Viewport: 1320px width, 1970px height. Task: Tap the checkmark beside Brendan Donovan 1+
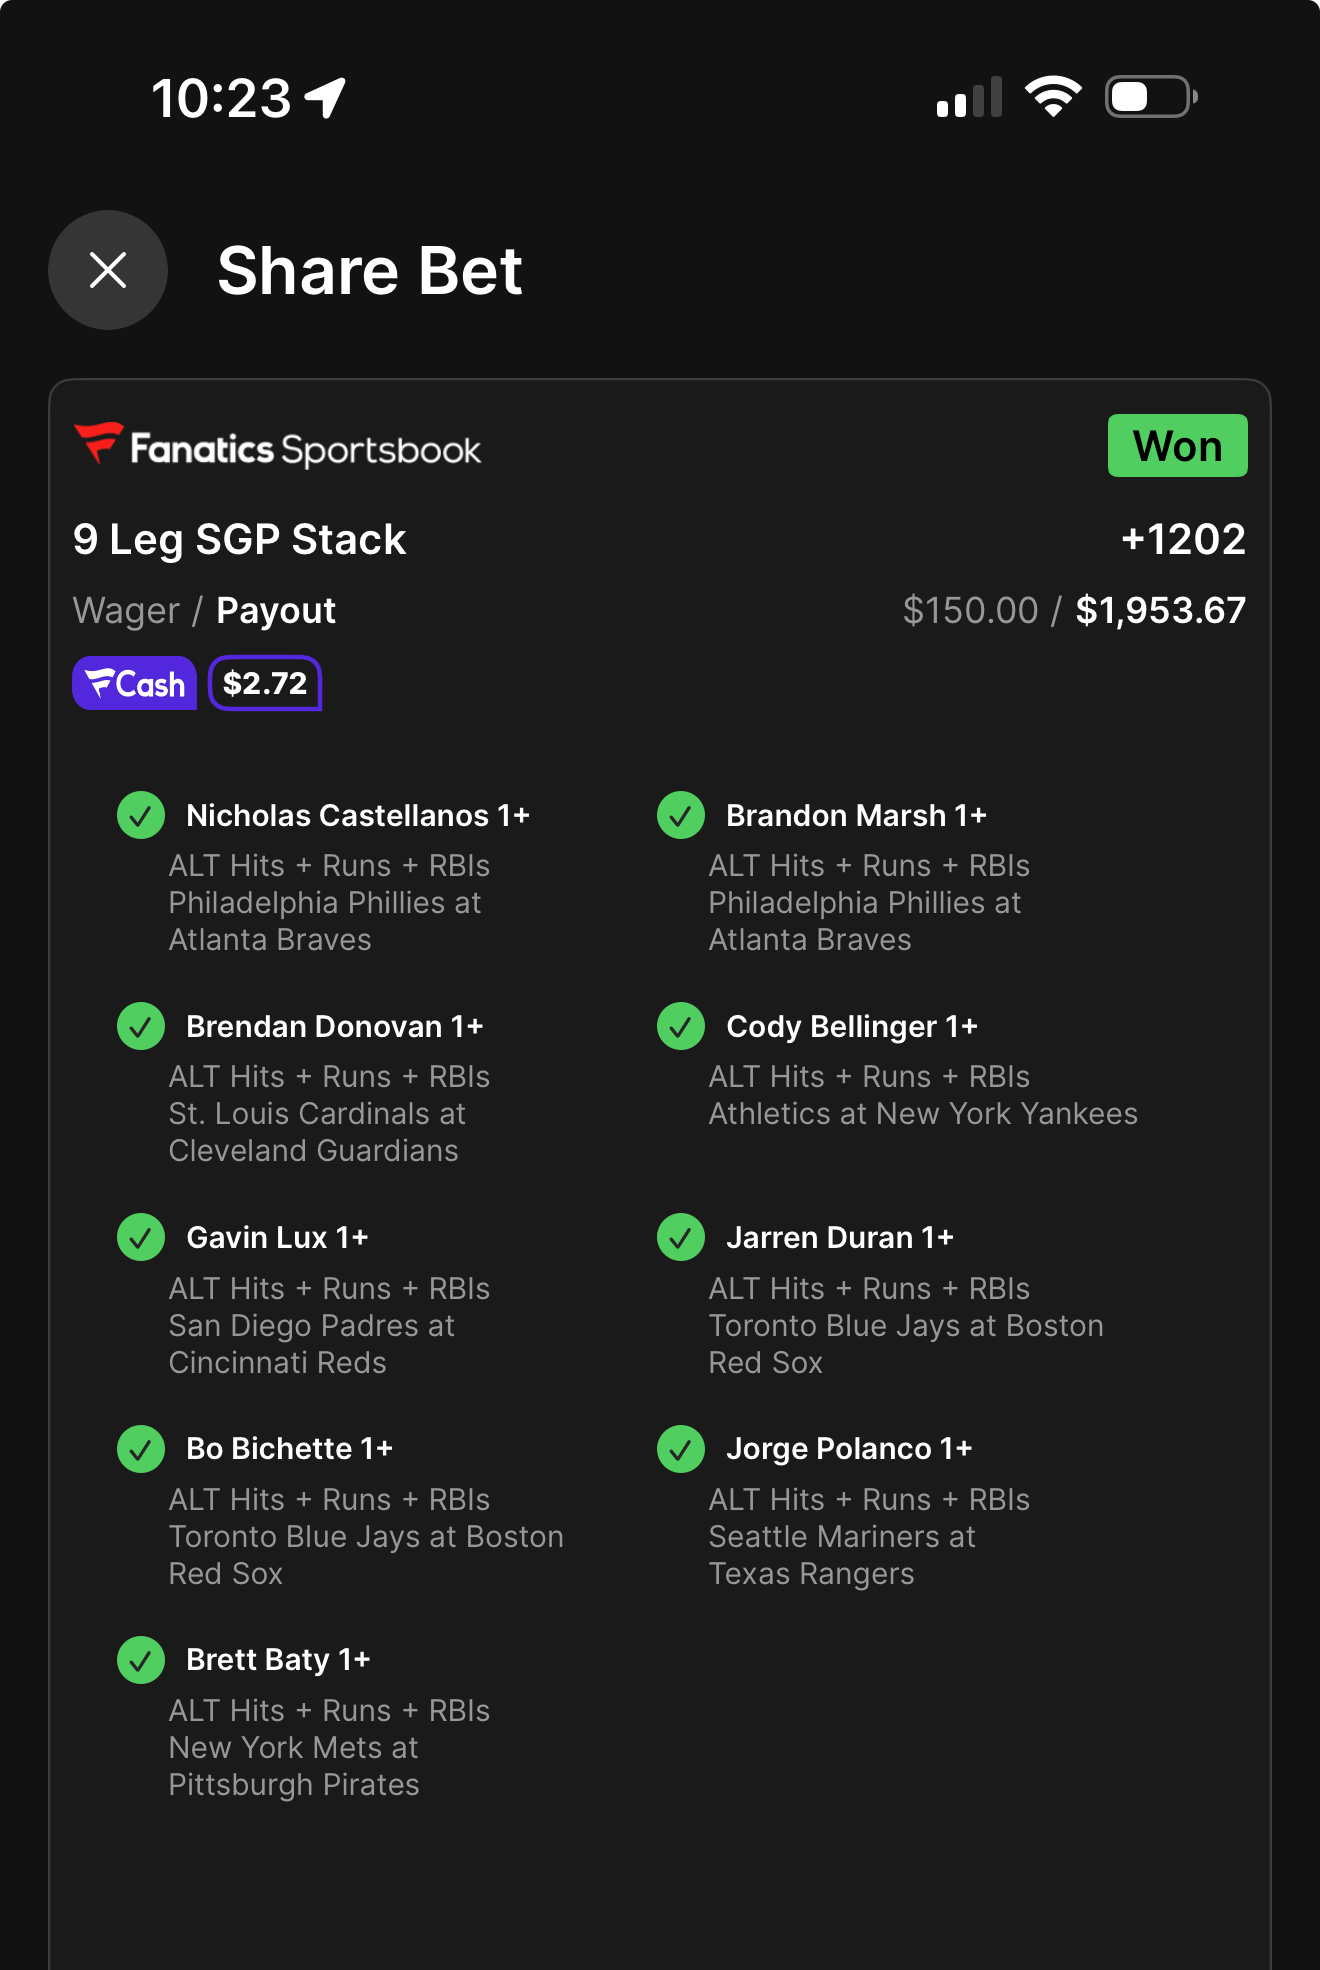coord(141,1026)
